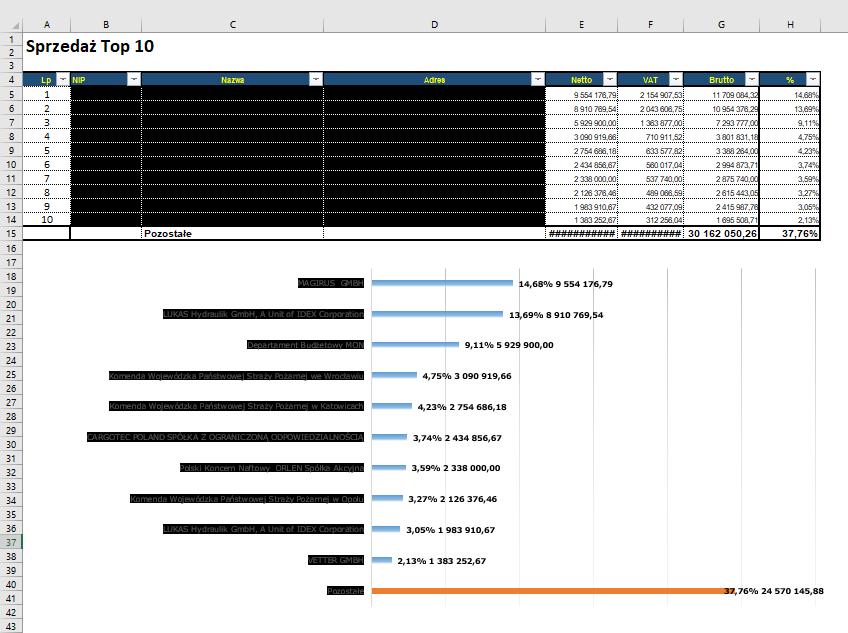The width and height of the screenshot is (848, 633).
Task: Click the Polski Koncern Naftowy ORLEN axis label
Action: 271,467
